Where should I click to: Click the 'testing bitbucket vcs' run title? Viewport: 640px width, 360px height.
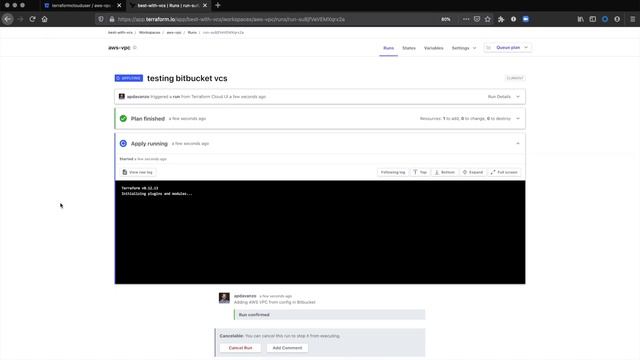[187, 78]
